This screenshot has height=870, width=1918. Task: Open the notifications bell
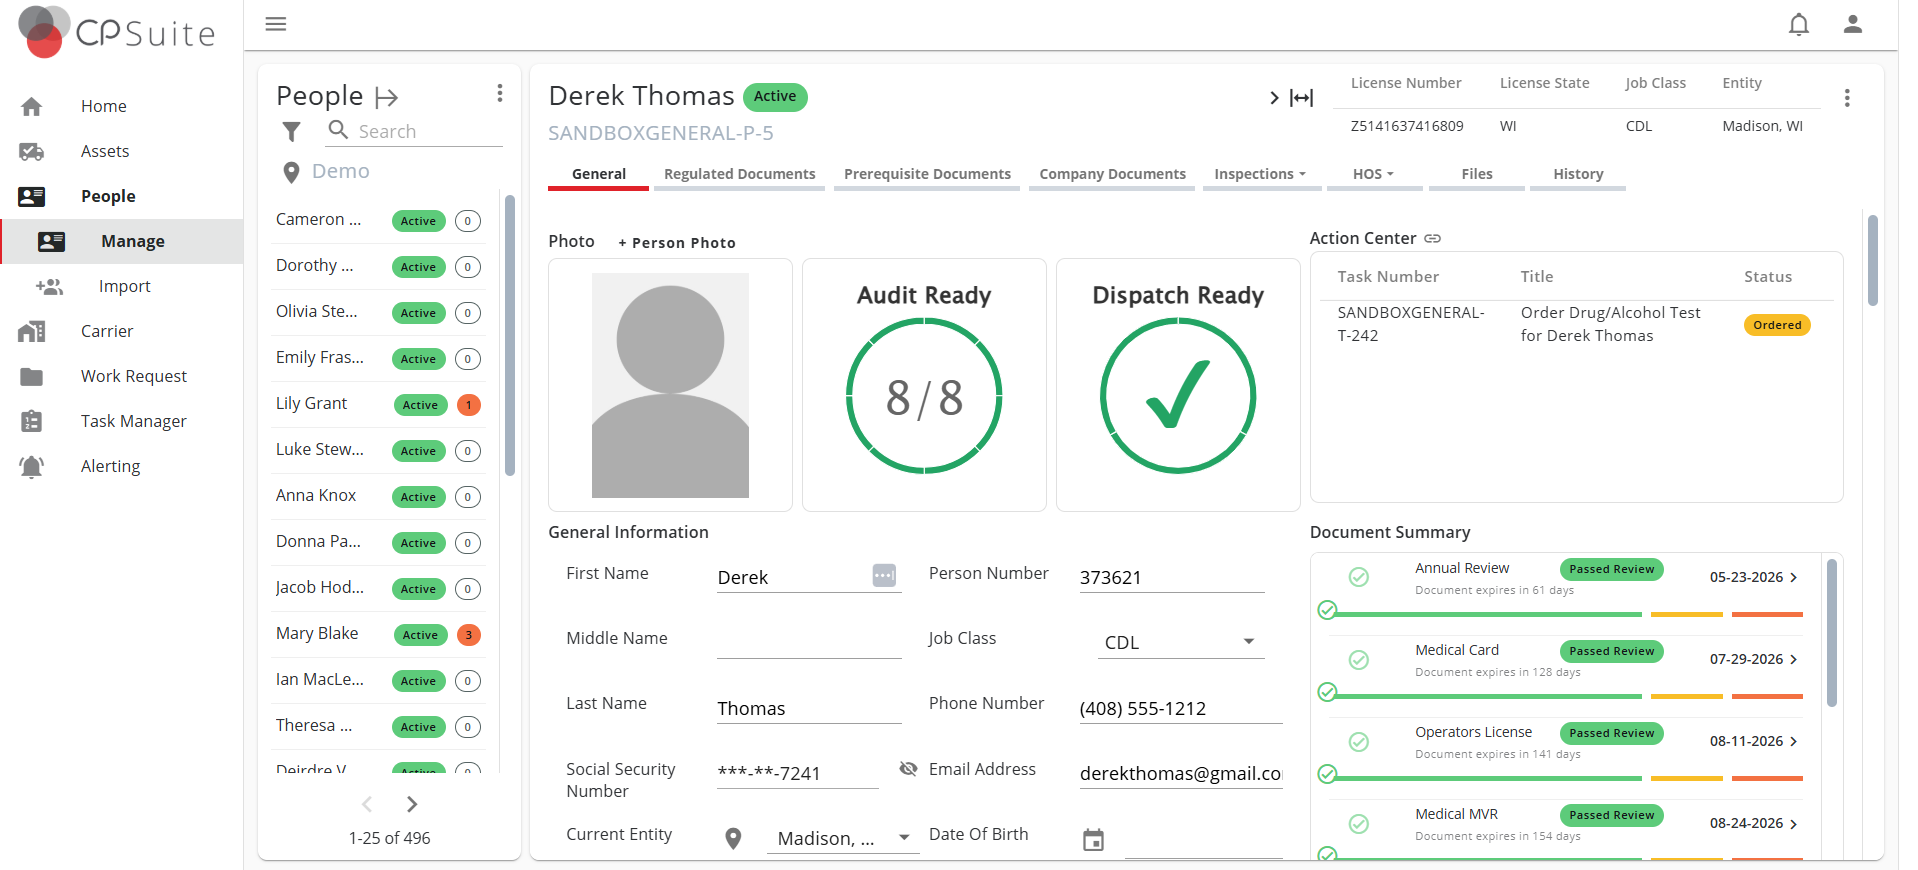tap(1798, 25)
